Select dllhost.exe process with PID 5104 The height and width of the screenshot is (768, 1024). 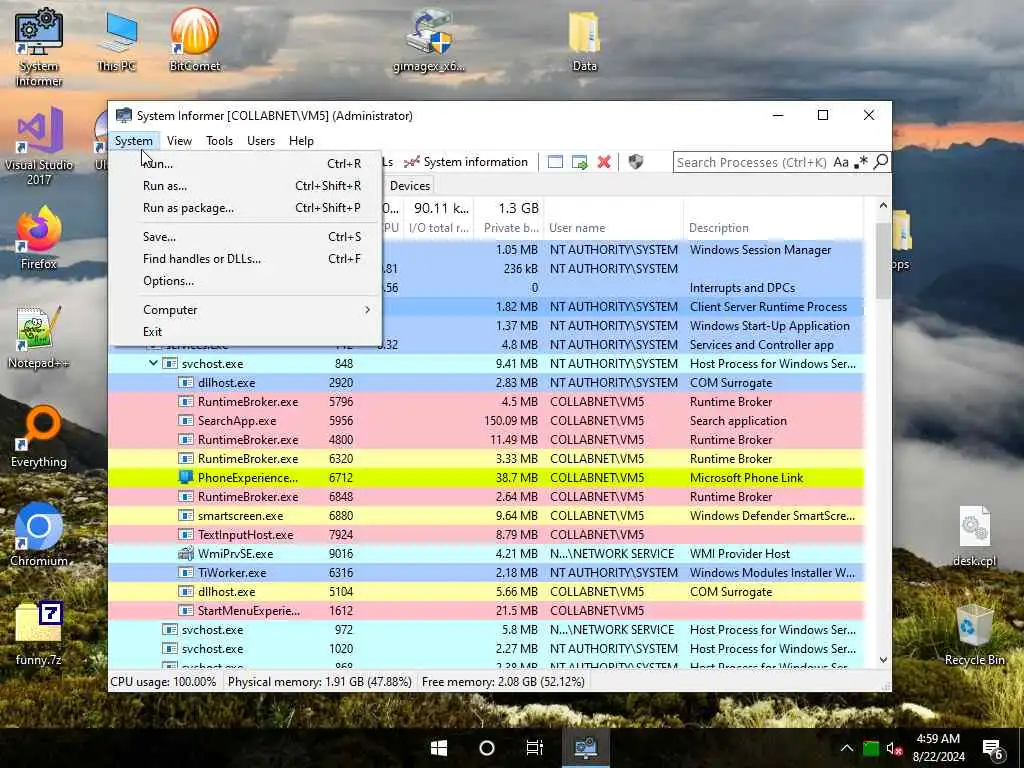486,592
